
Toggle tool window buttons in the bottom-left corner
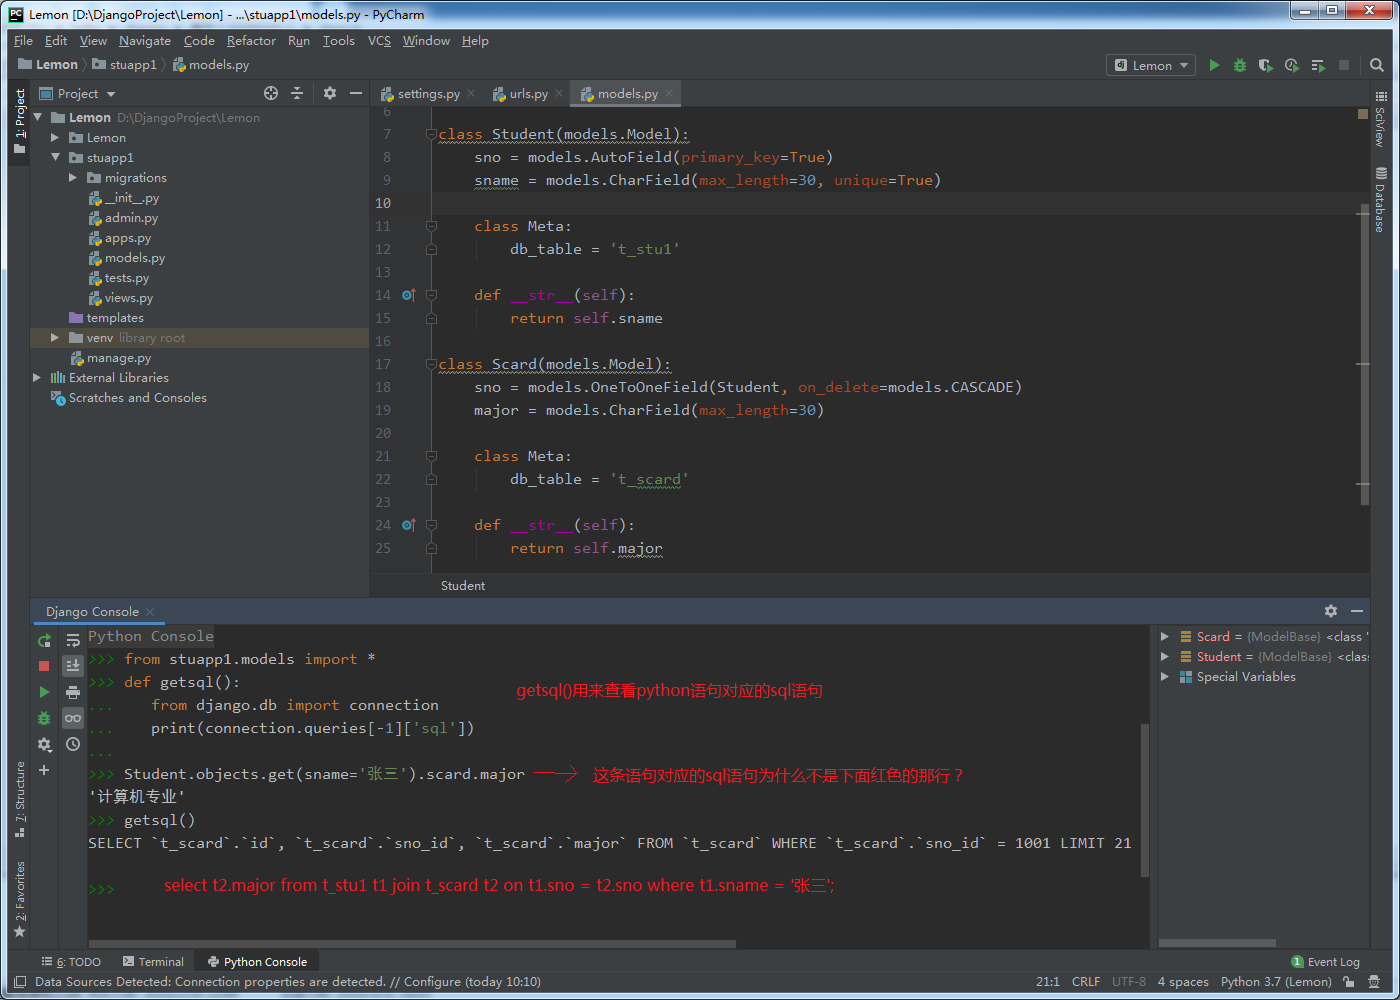[x=20, y=982]
